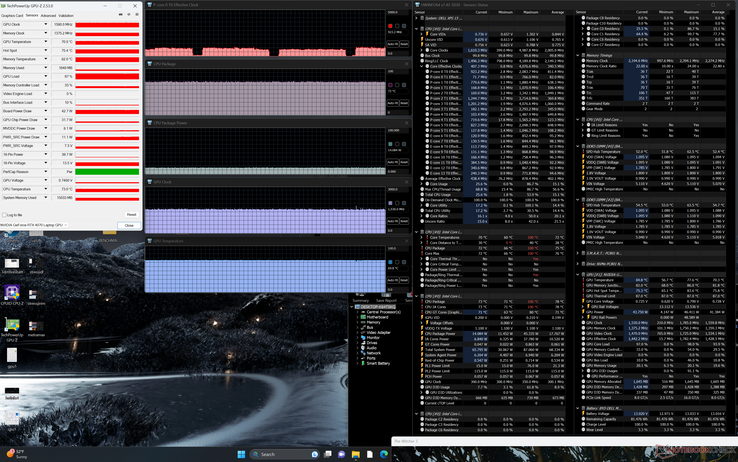Select the GPU Temperature row in HWiNFO
Viewport: 738px width, 462px height.
653,280
